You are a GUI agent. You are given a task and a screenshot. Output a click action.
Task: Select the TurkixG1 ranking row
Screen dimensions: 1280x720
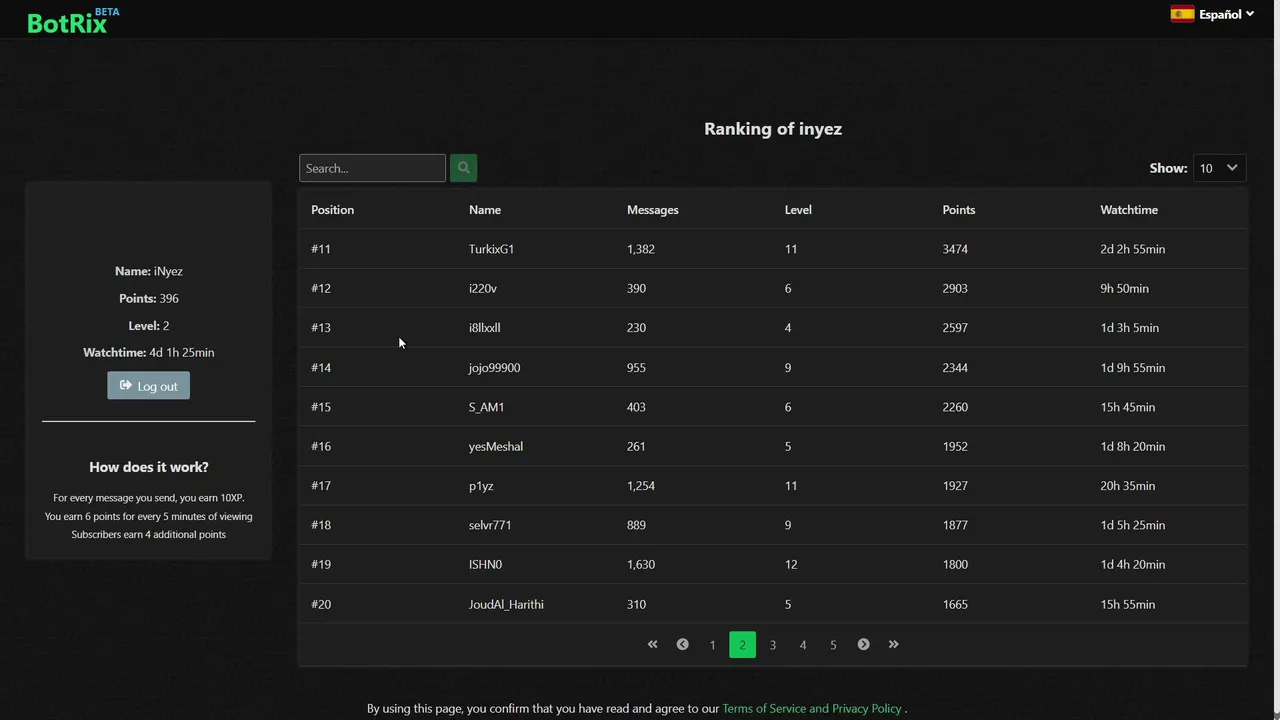click(772, 249)
